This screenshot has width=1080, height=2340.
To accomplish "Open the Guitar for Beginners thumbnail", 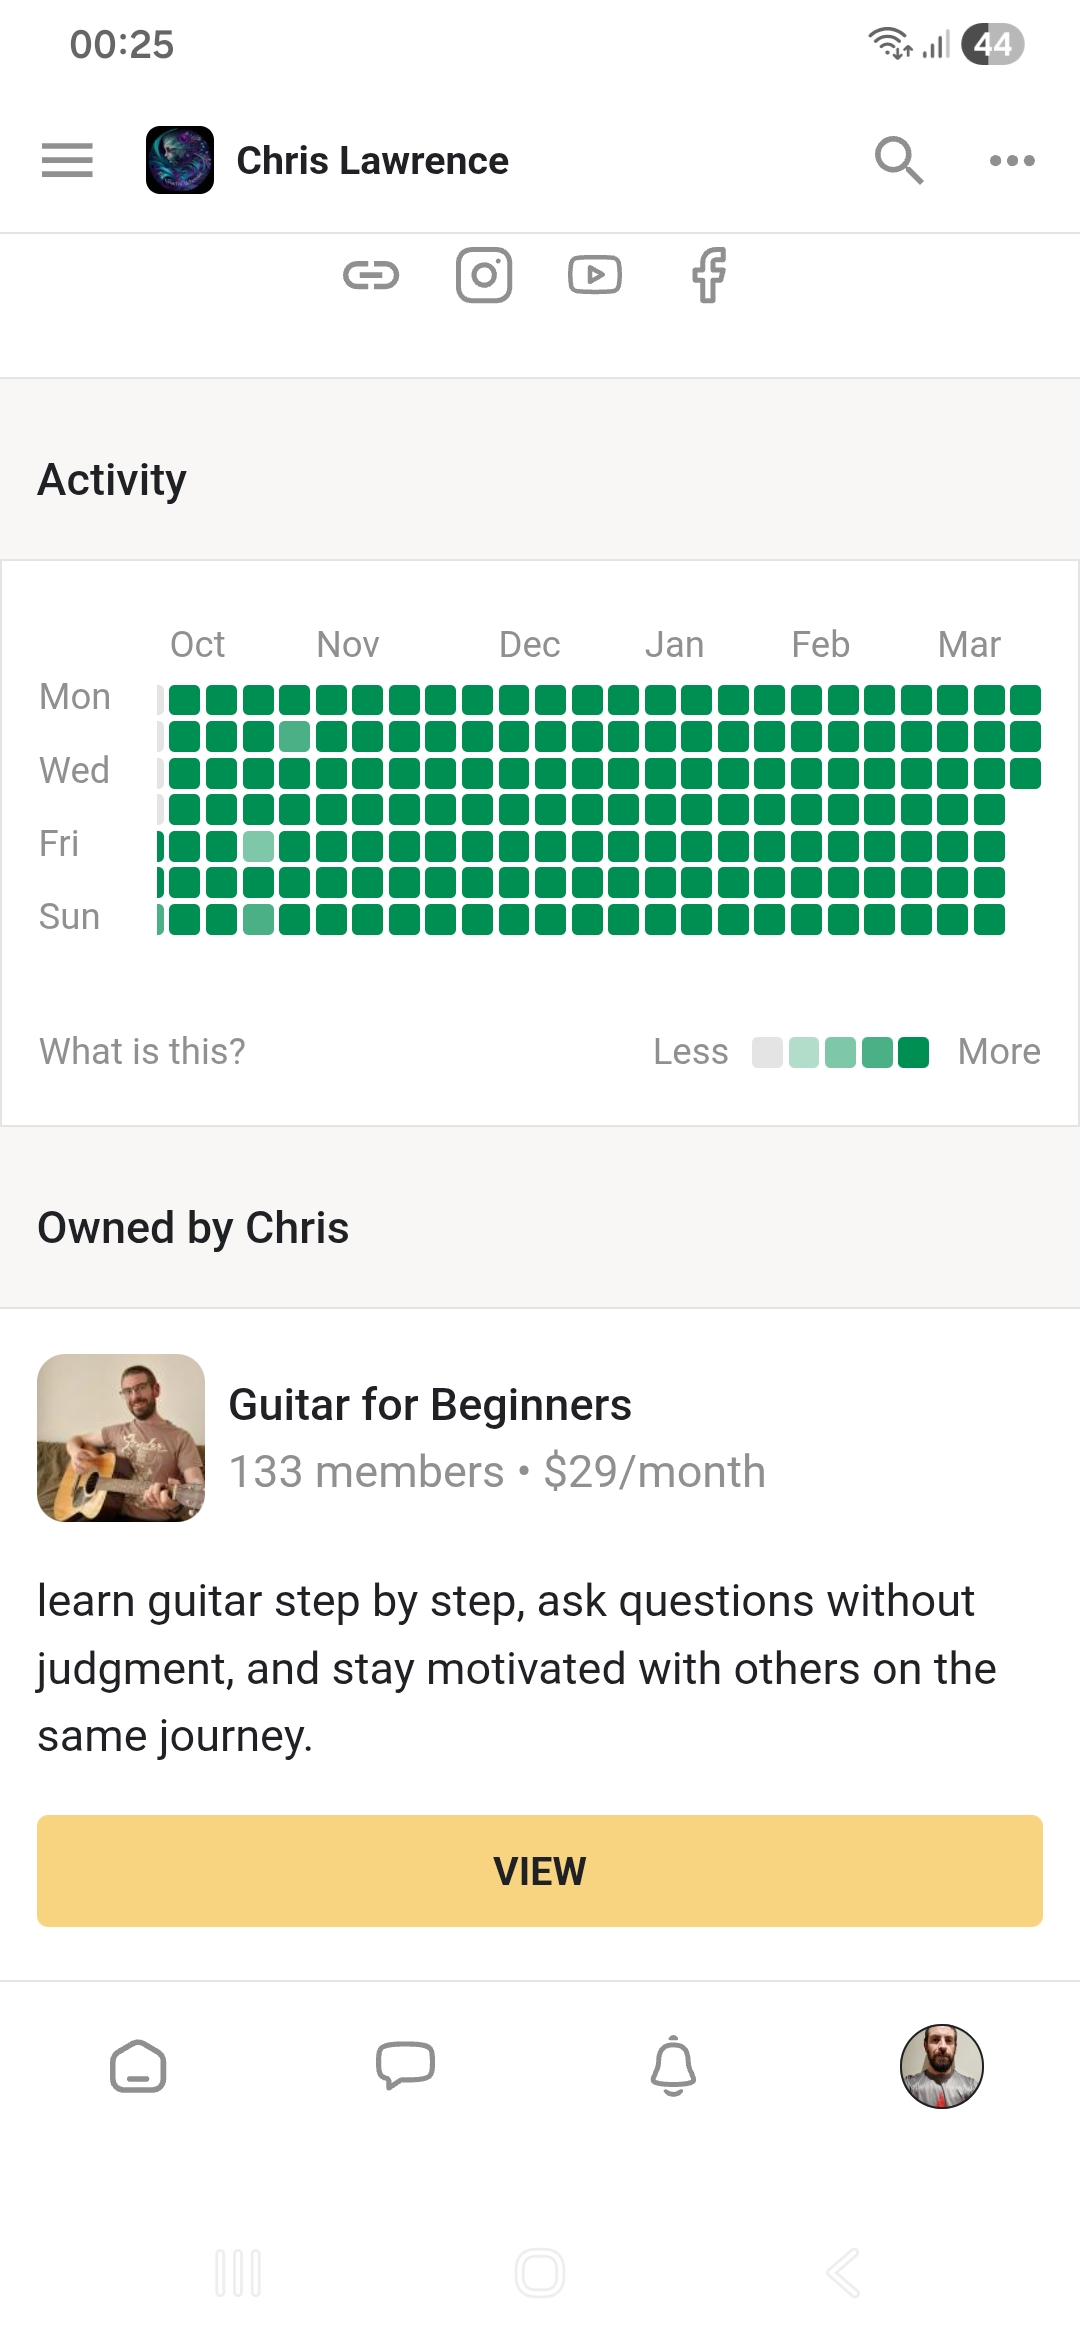I will (121, 1438).
